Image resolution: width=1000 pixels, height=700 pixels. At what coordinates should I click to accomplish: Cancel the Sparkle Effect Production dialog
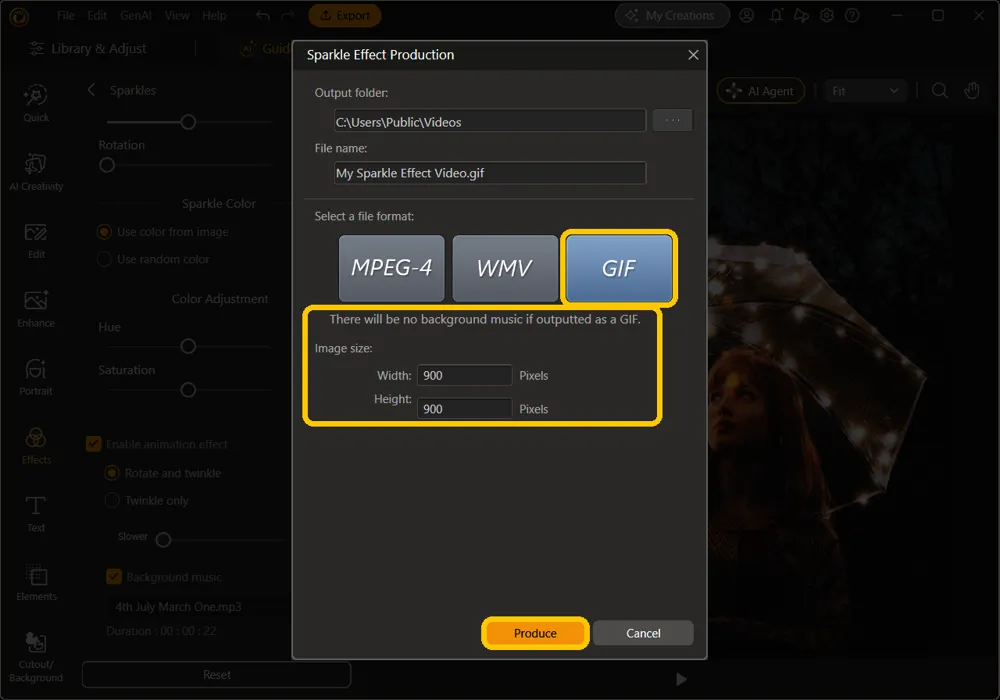tap(643, 633)
